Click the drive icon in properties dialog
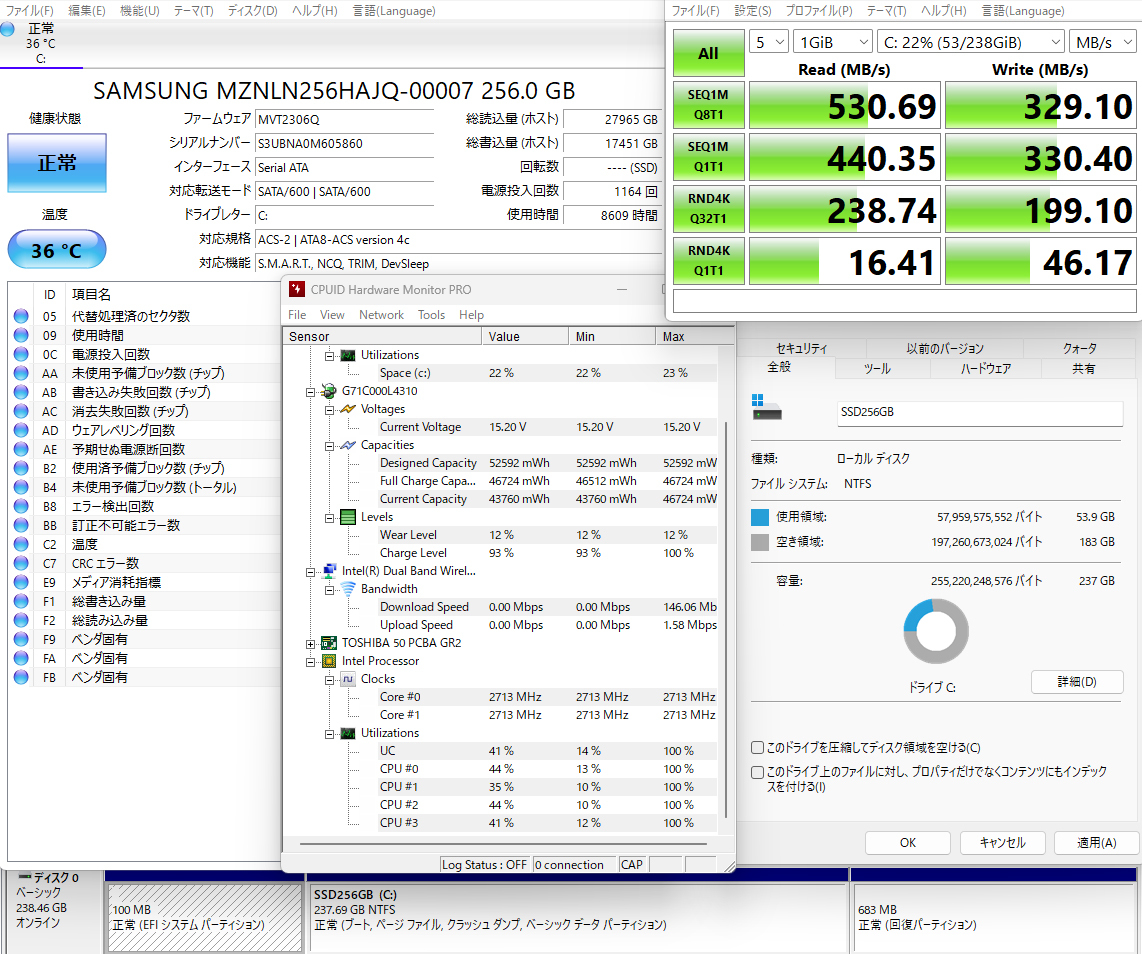 coord(766,408)
